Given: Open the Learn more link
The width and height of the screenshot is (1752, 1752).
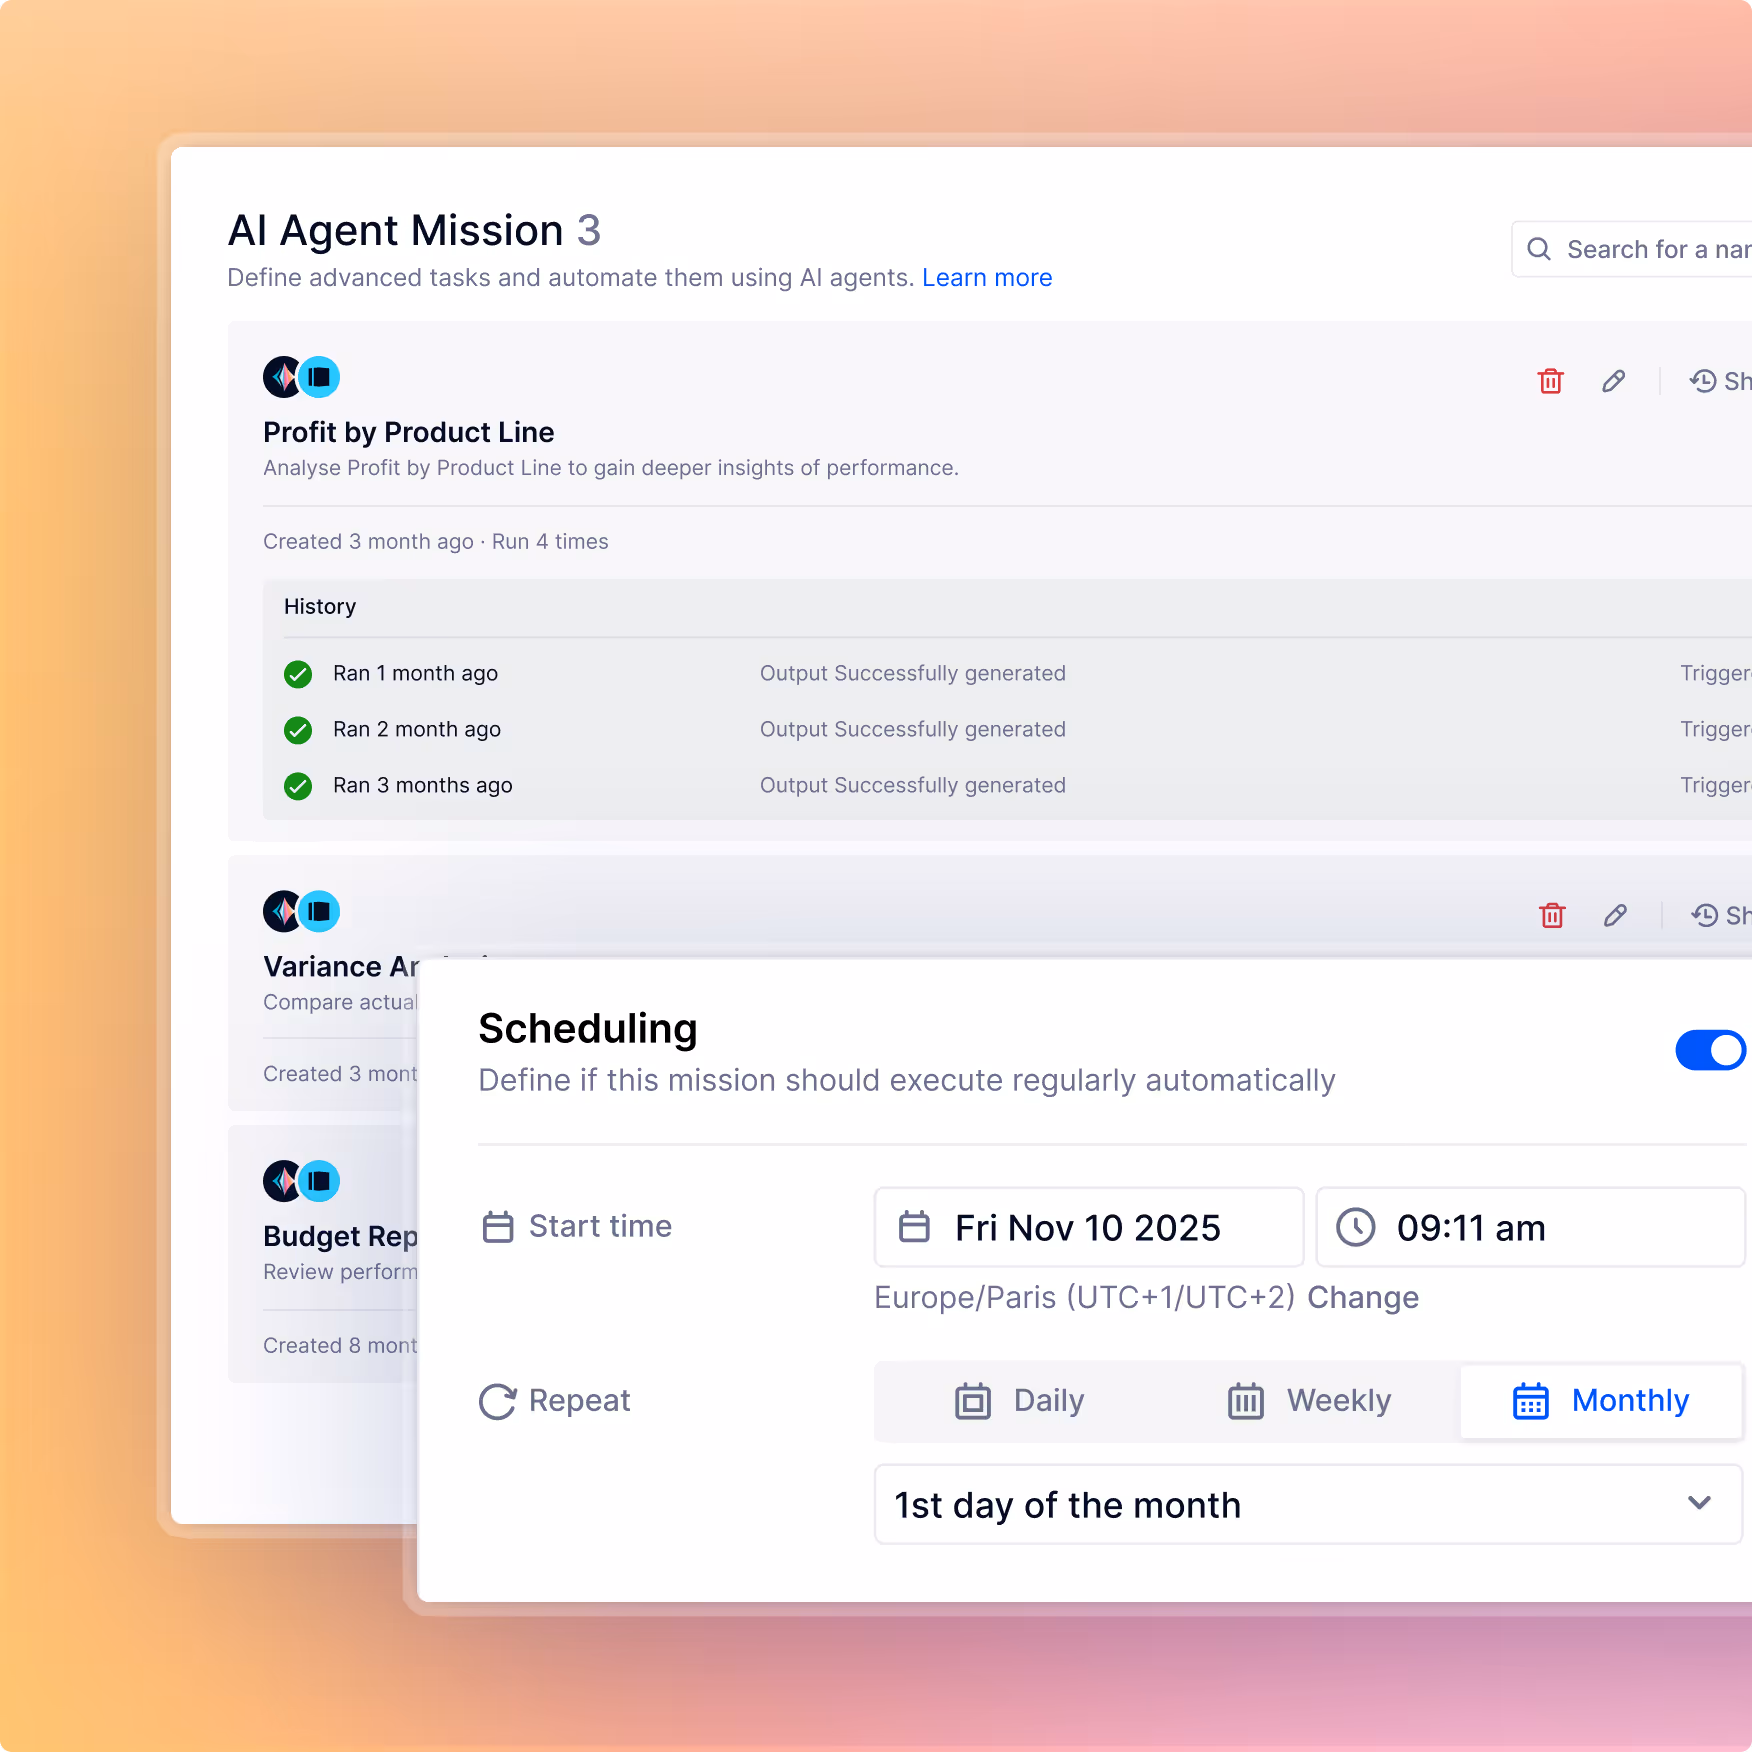Looking at the screenshot, I should click(987, 277).
